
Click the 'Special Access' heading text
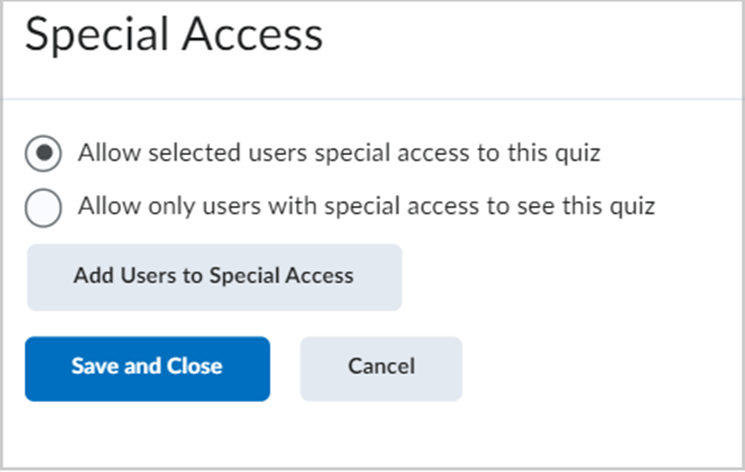pos(174,34)
